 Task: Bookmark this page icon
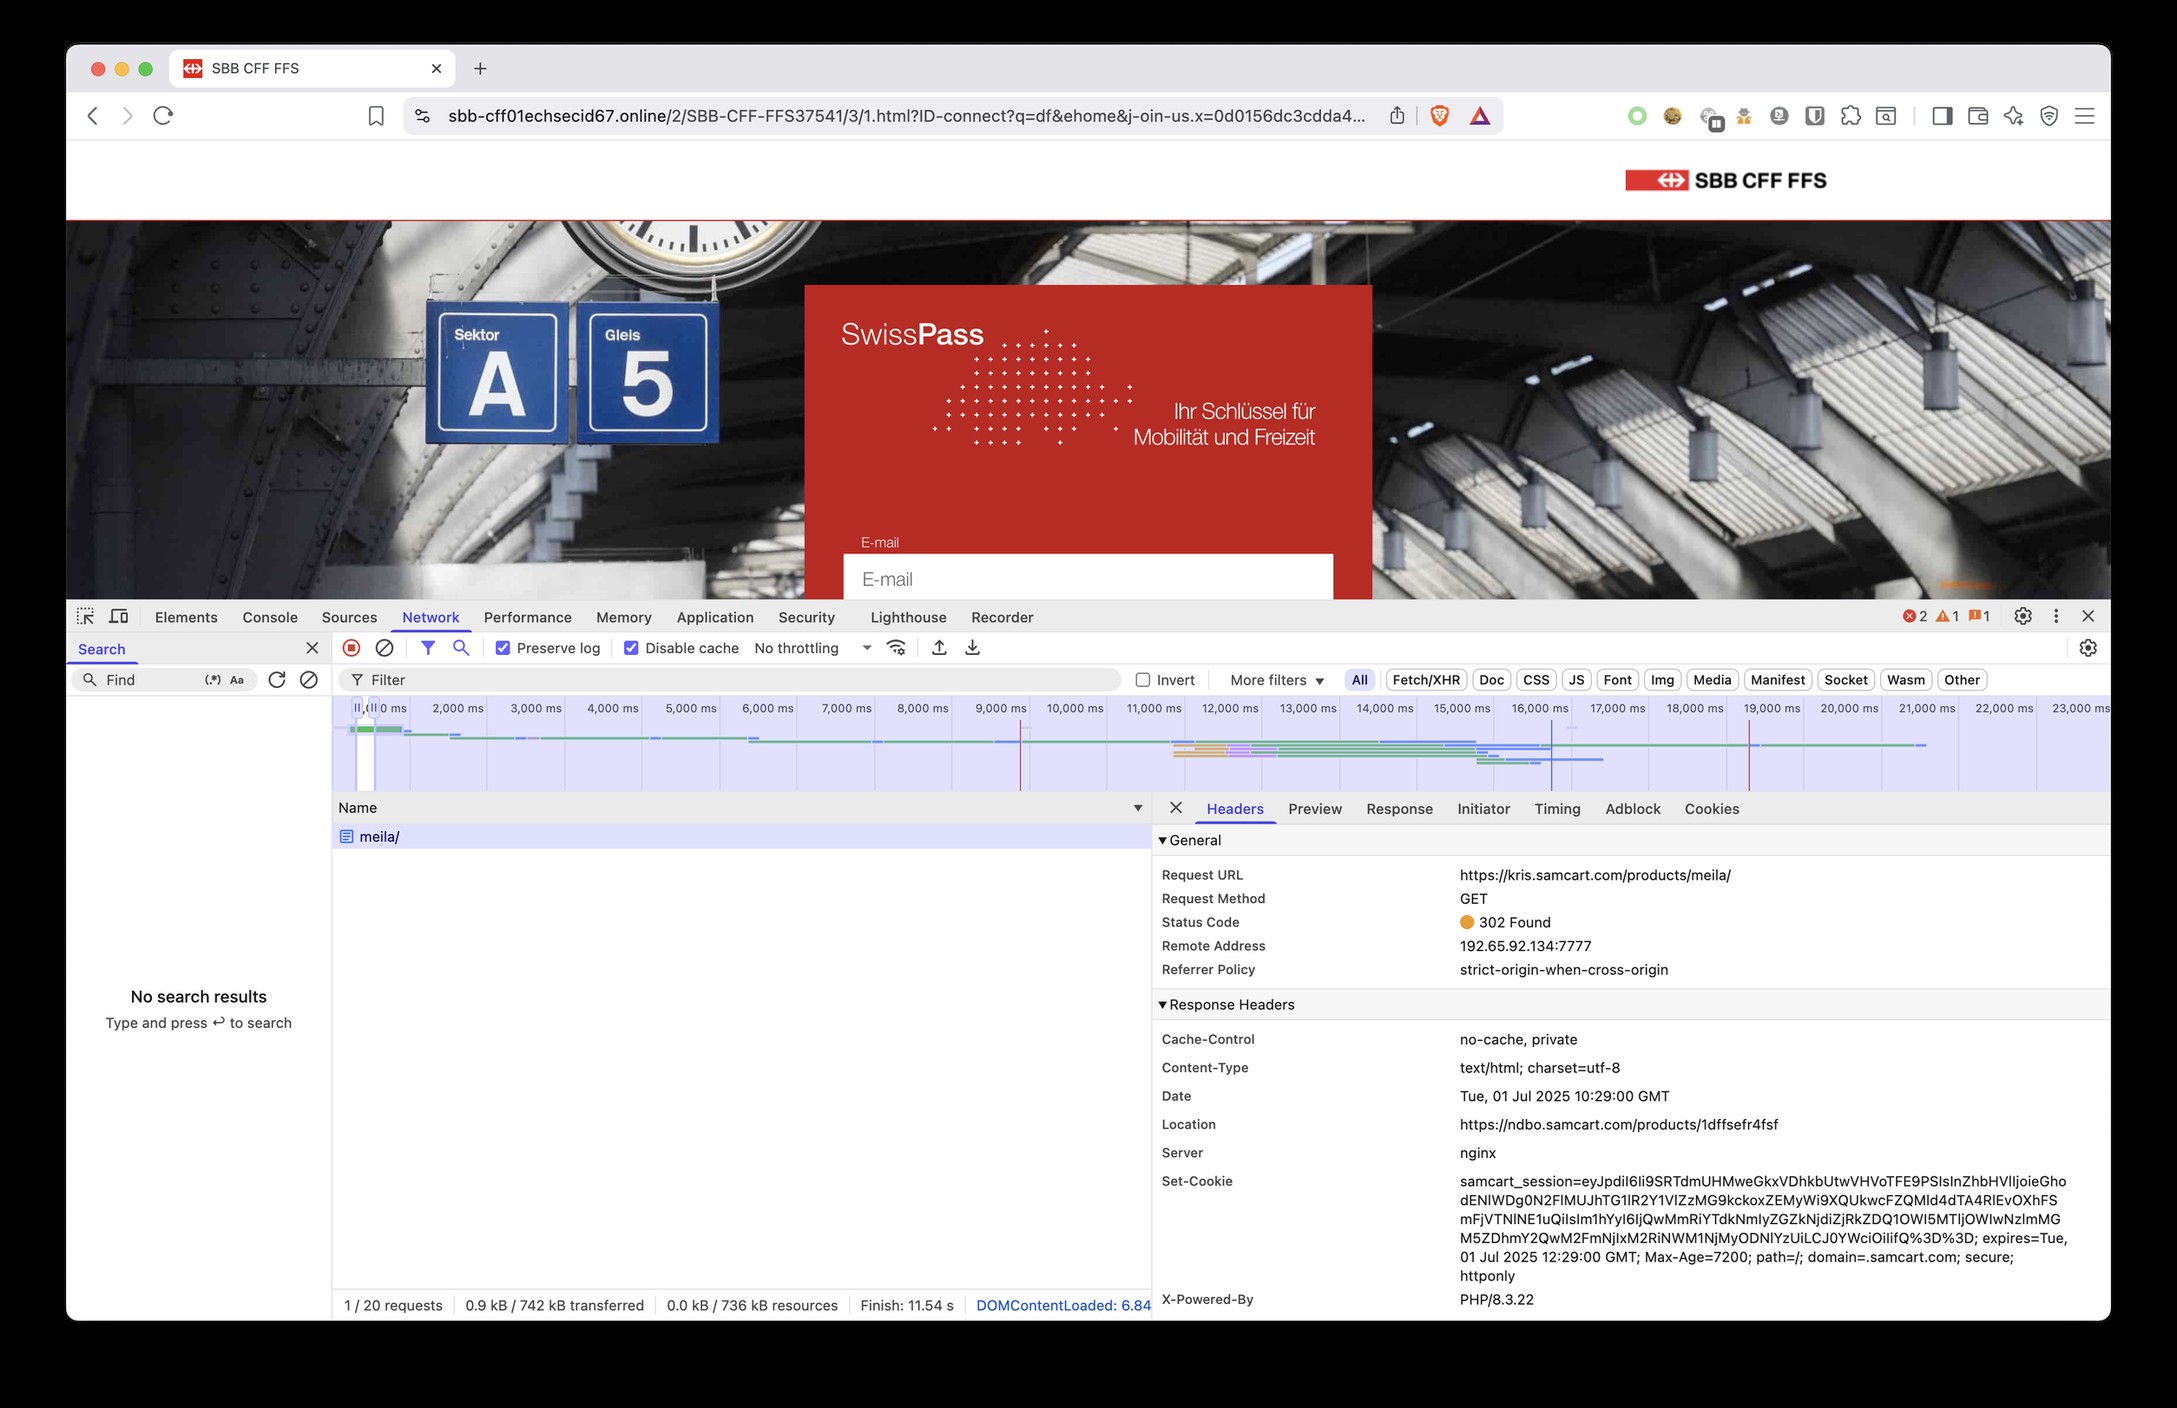coord(376,116)
